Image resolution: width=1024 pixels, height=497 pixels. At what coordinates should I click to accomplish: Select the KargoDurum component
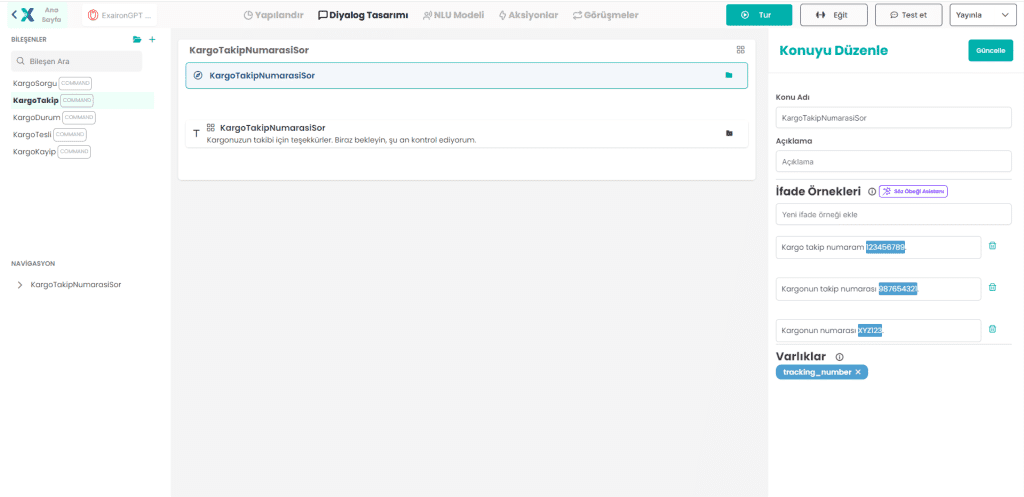pyautogui.click(x=54, y=118)
